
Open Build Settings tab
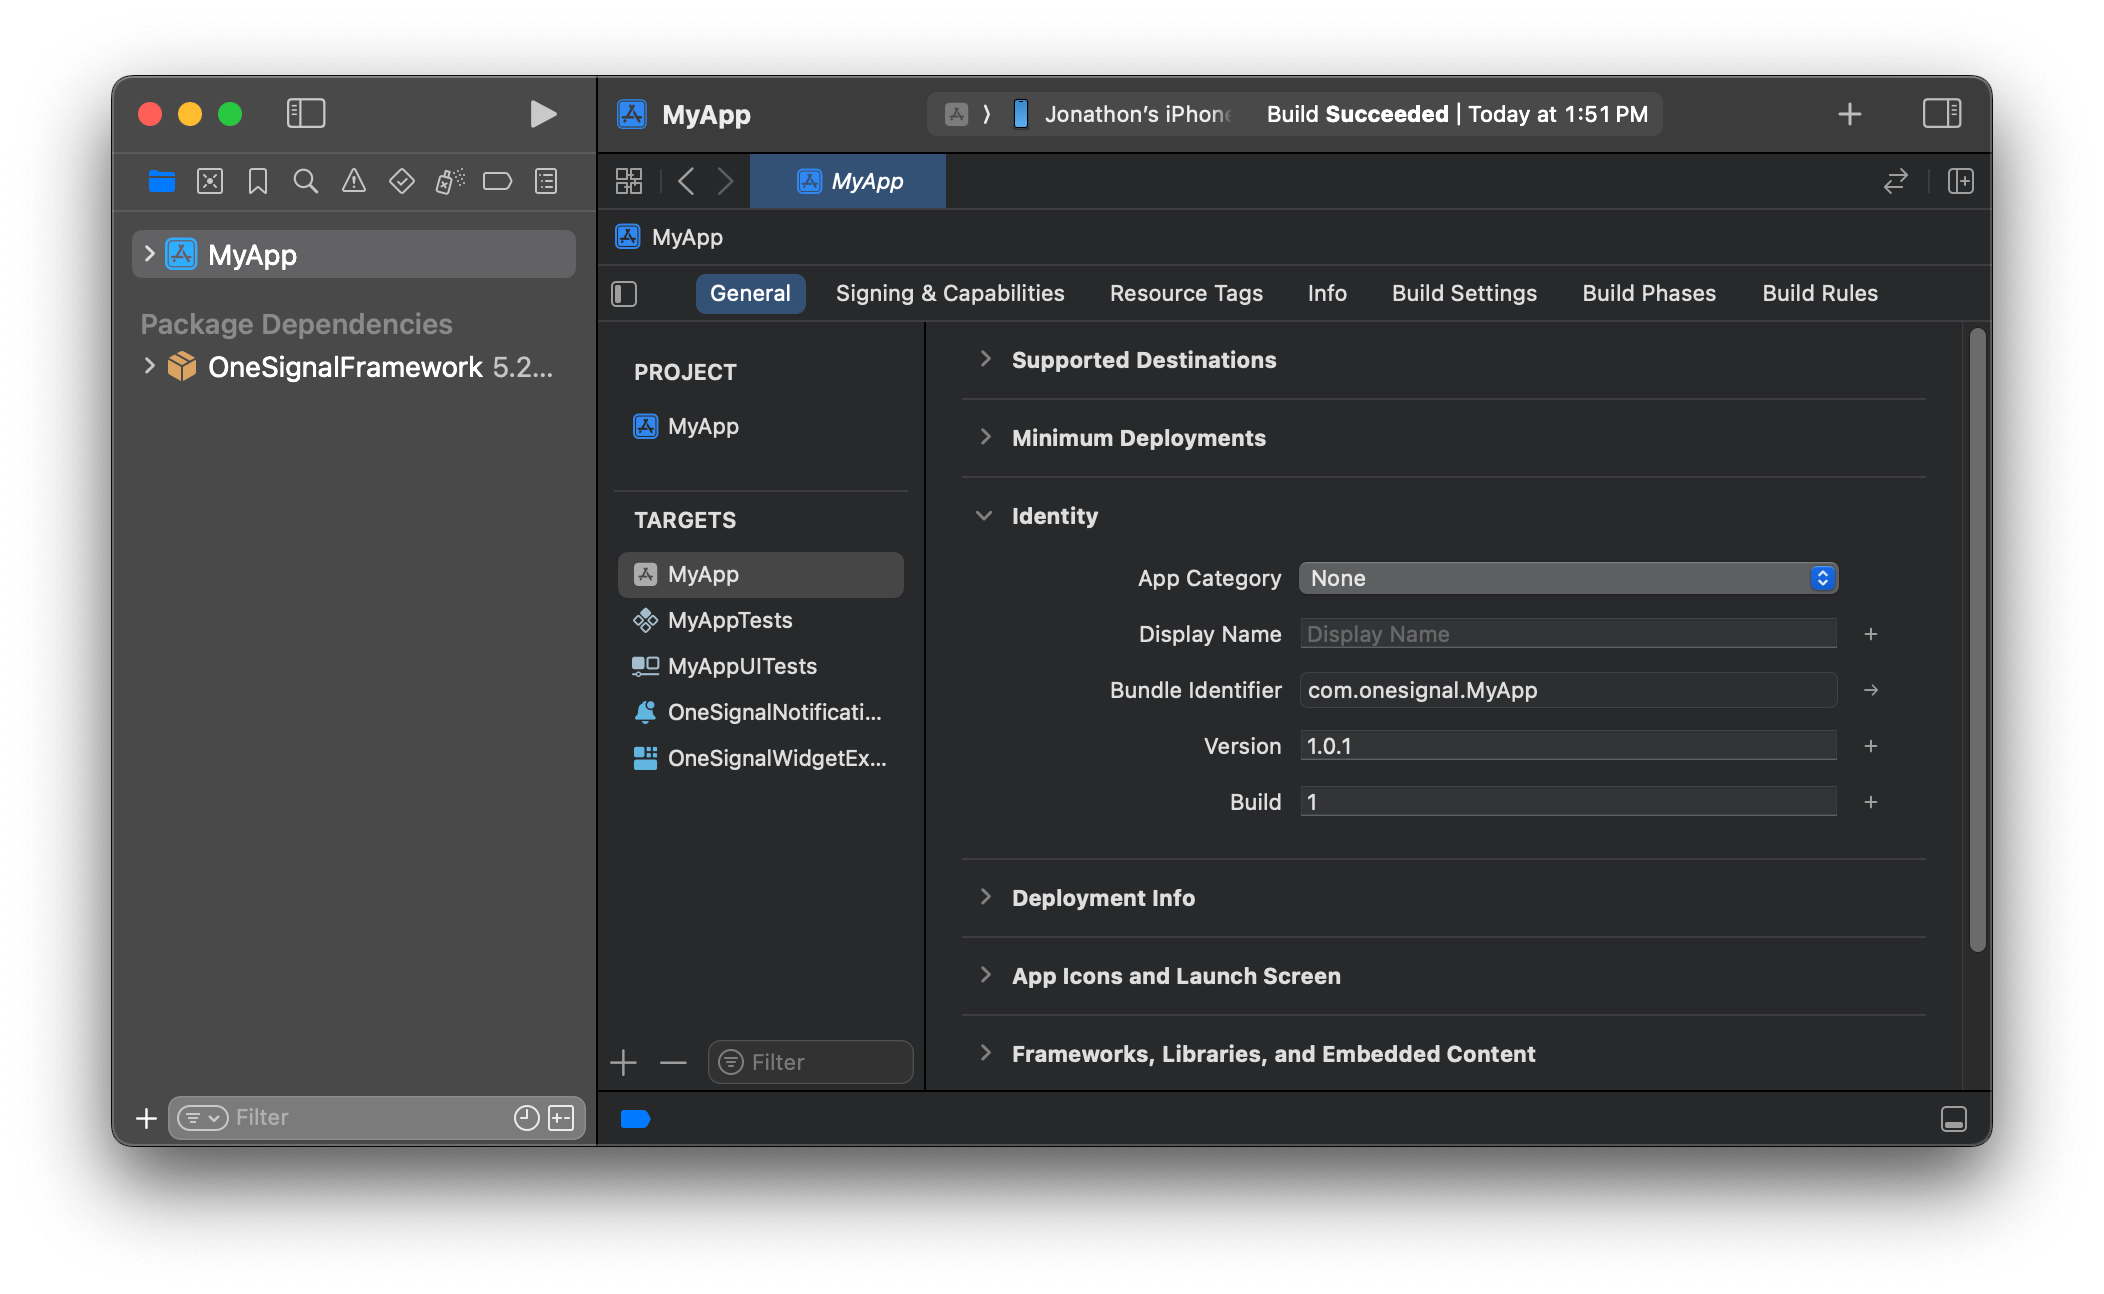point(1464,293)
